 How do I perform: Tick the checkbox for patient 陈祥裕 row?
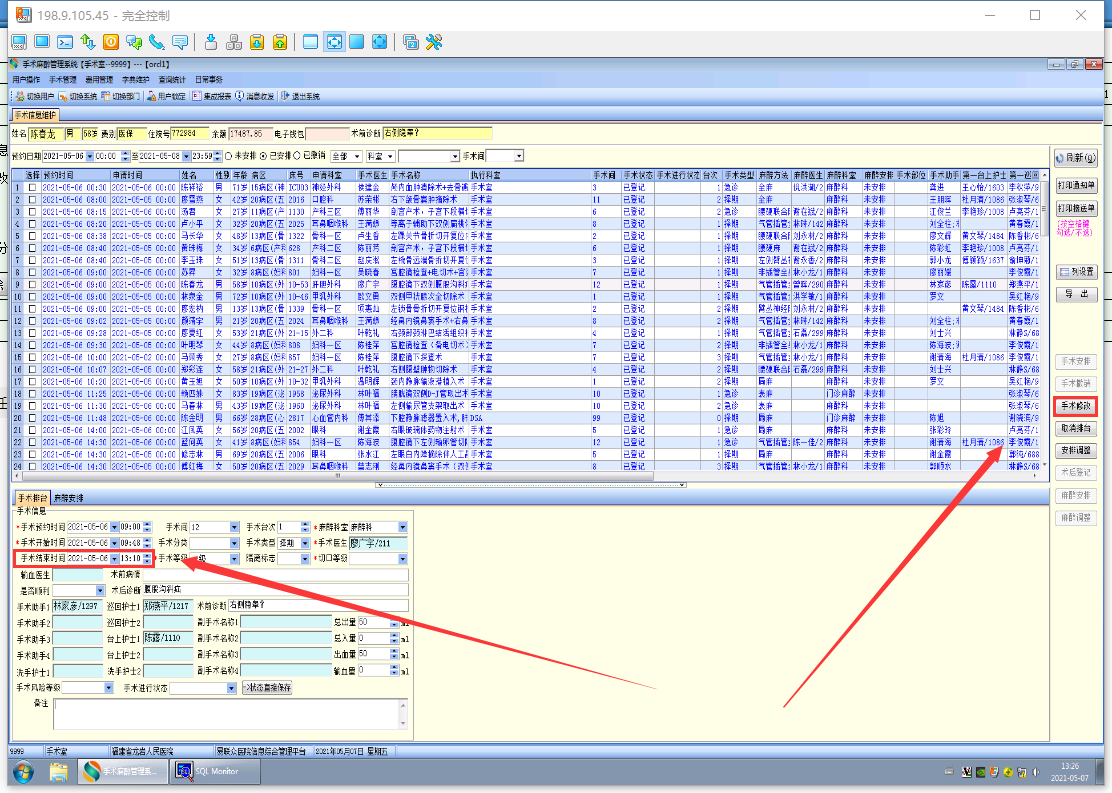pyautogui.click(x=33, y=188)
